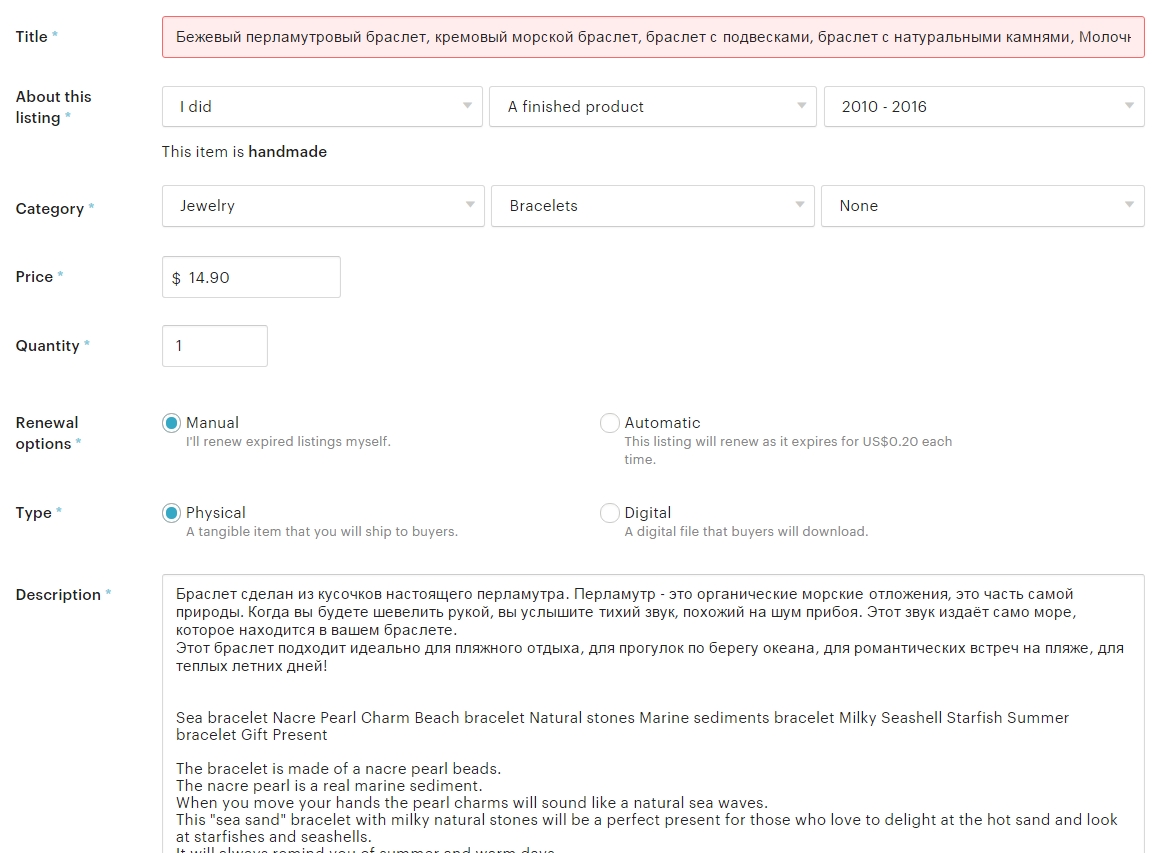Select the Automatic renewal radio button
This screenshot has height=853, width=1165.
(610, 423)
